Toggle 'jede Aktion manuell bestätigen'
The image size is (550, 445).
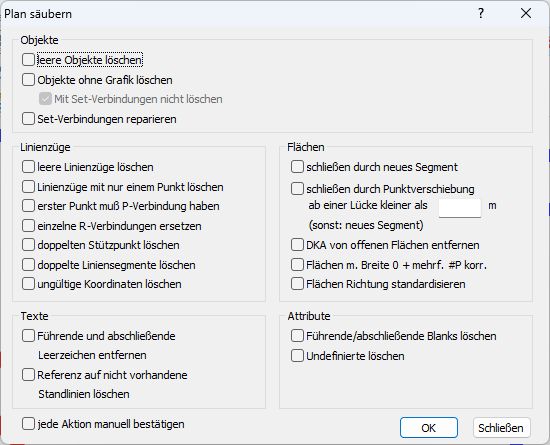pyautogui.click(x=28, y=424)
